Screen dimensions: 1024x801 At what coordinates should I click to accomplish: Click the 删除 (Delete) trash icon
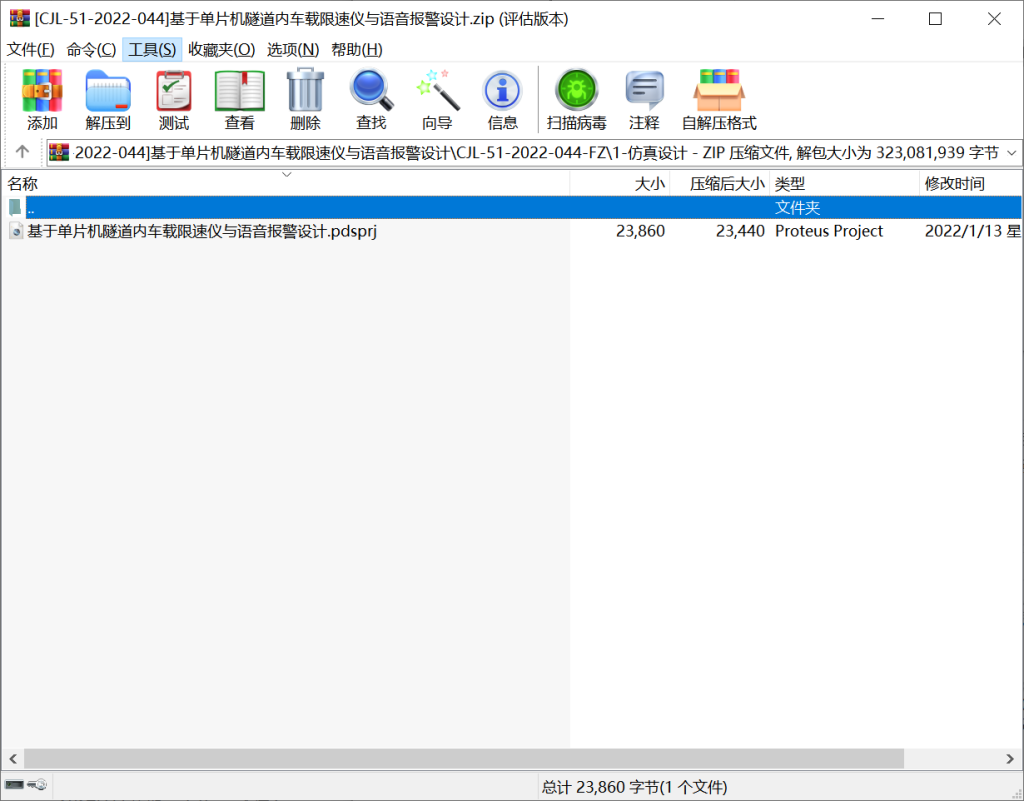305,91
